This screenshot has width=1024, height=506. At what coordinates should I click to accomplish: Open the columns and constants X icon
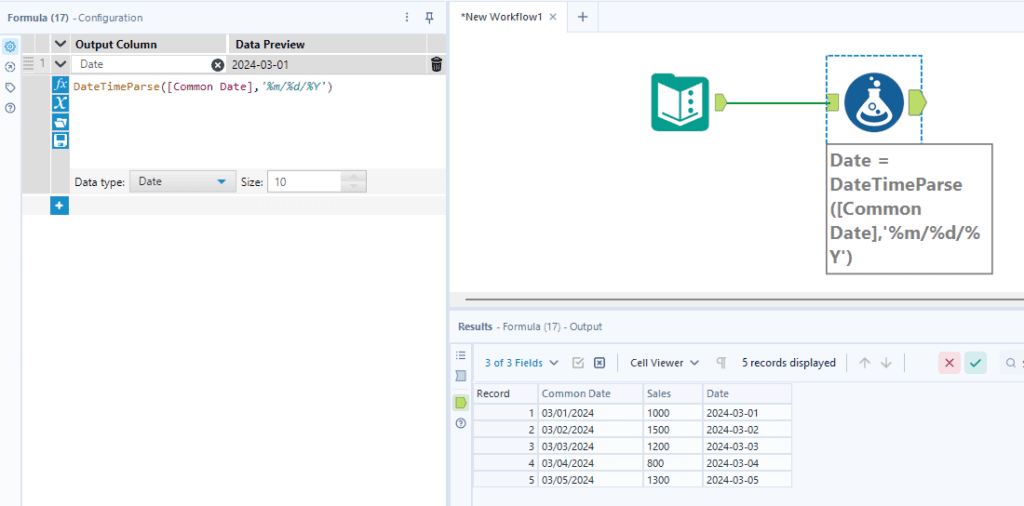tap(60, 103)
